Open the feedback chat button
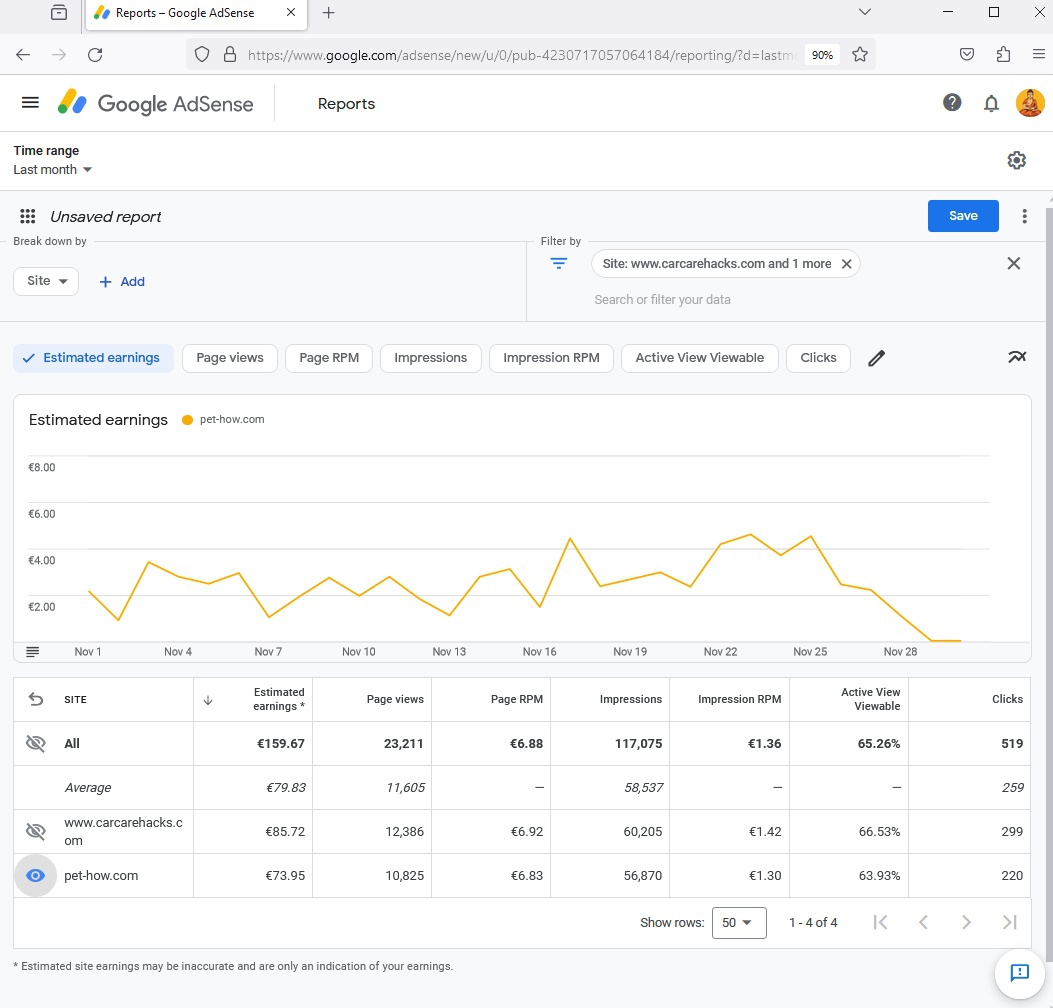The width and height of the screenshot is (1053, 1008). (x=1019, y=972)
